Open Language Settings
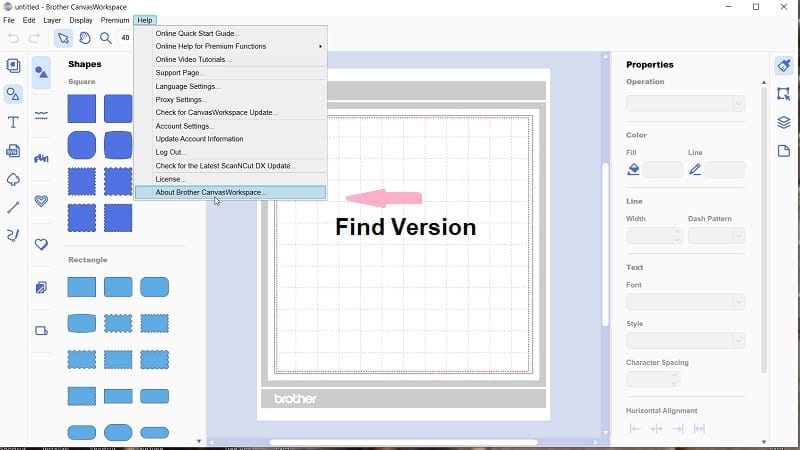This screenshot has height=450, width=800. (x=231, y=86)
